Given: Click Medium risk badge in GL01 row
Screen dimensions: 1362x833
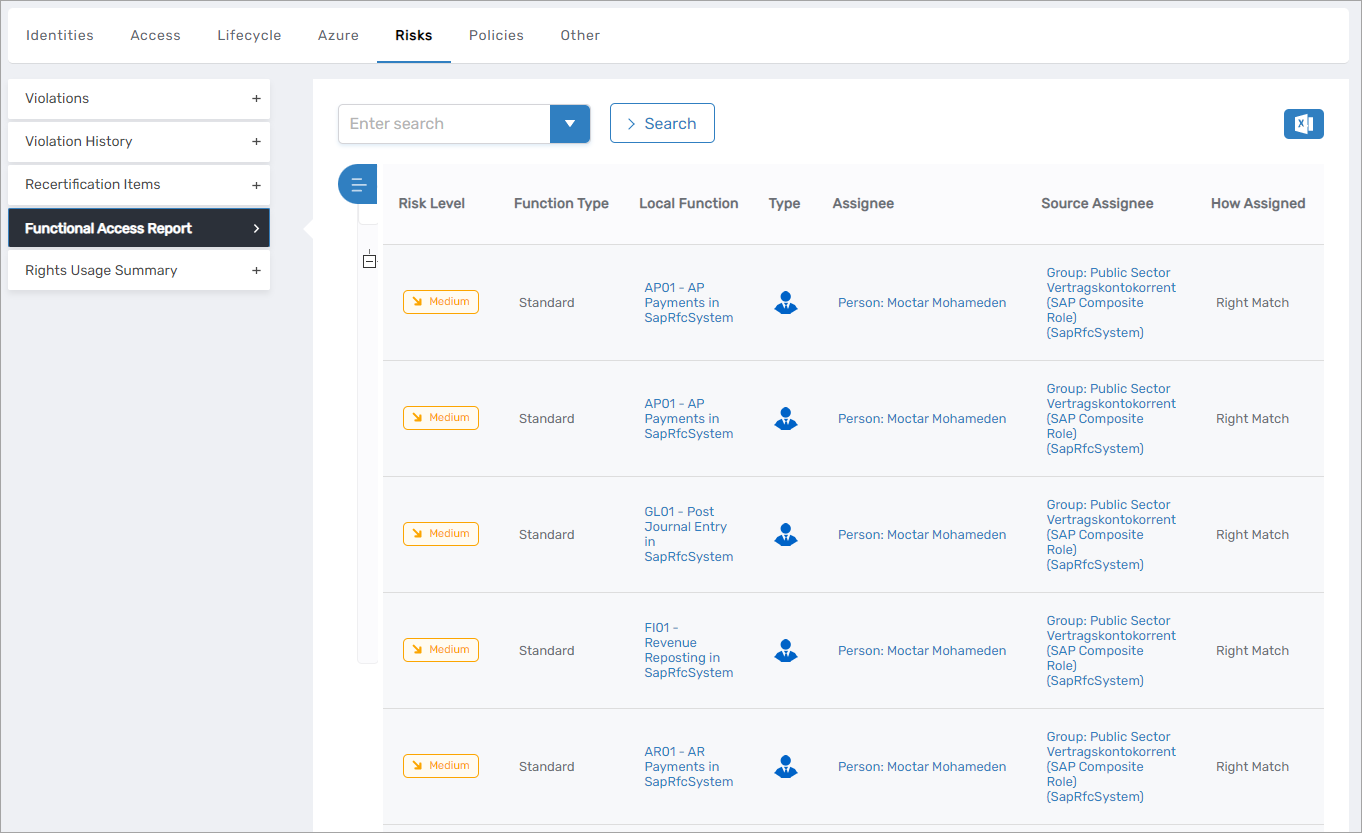Looking at the screenshot, I should [441, 534].
